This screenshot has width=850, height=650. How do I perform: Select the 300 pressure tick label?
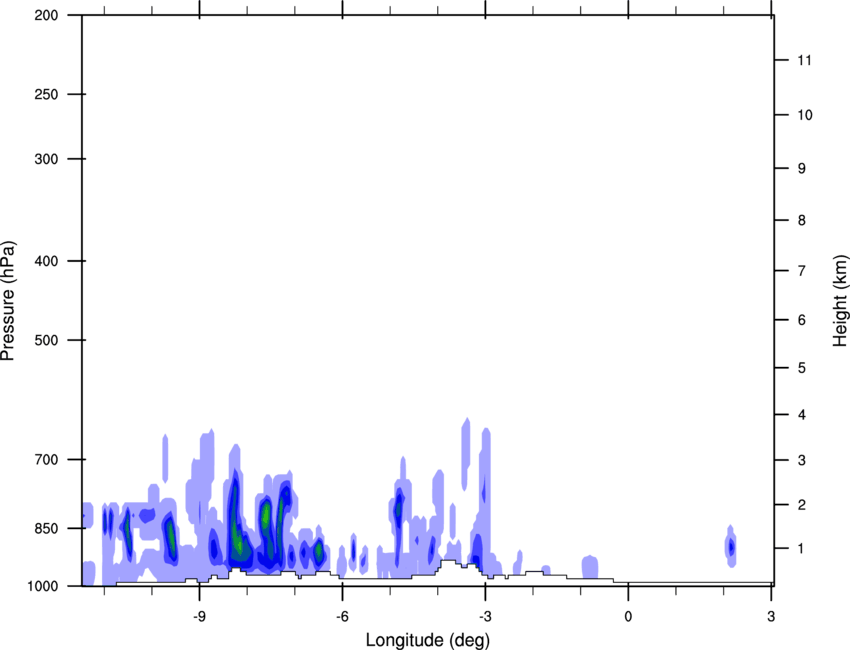point(46,159)
